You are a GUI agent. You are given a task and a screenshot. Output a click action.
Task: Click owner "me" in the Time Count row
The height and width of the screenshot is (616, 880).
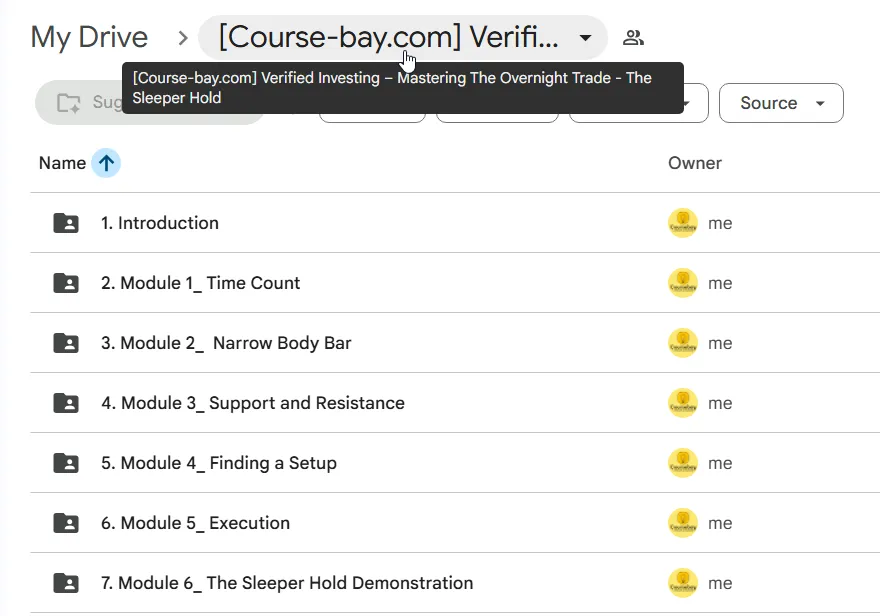click(x=720, y=283)
